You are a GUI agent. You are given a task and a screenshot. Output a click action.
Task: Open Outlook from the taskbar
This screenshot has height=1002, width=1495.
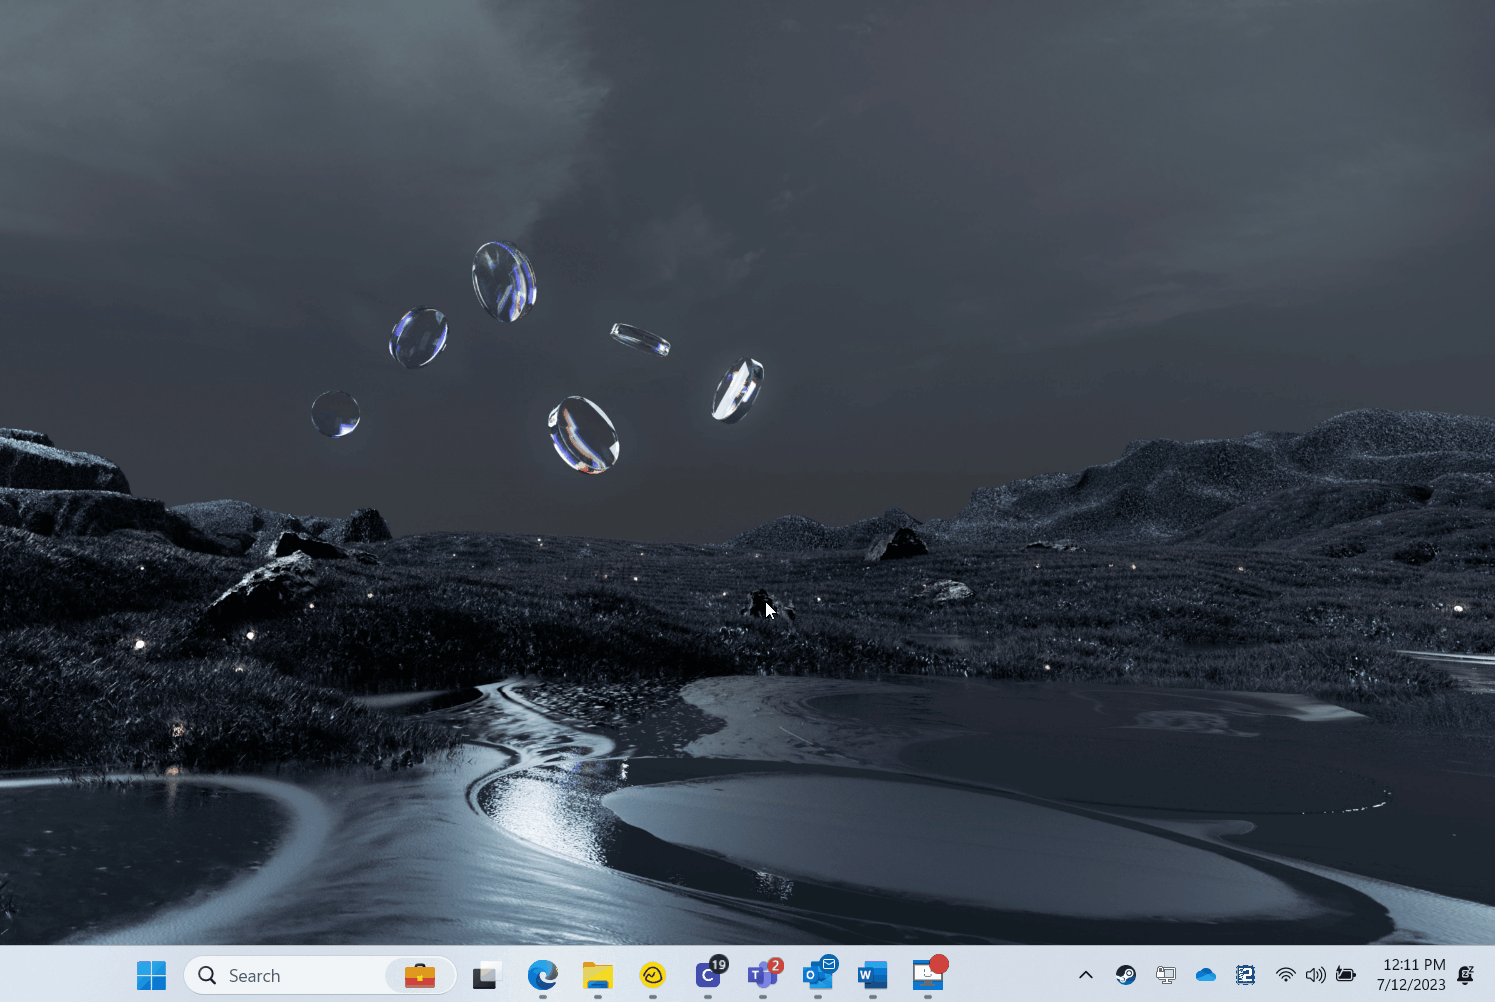point(820,973)
